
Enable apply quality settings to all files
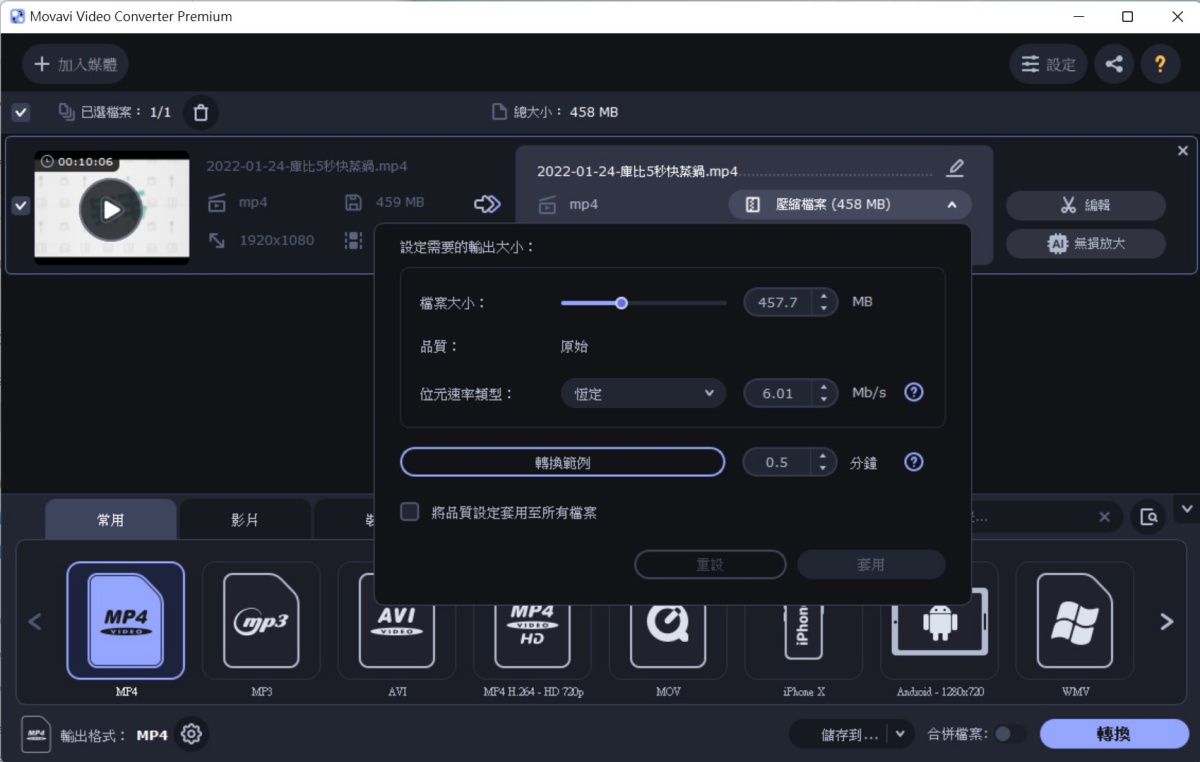[409, 512]
